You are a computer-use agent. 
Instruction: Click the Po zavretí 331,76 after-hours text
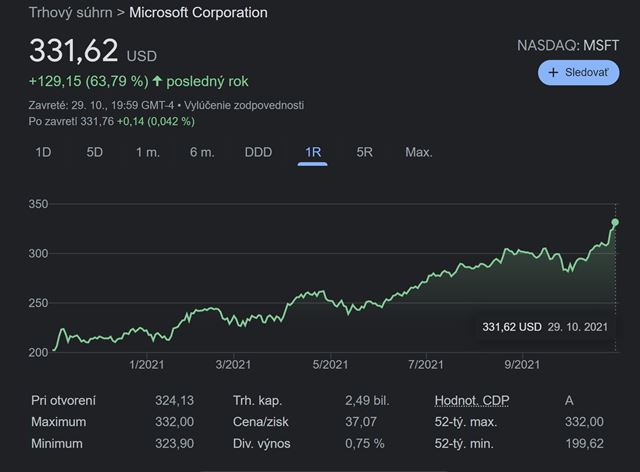[71, 121]
